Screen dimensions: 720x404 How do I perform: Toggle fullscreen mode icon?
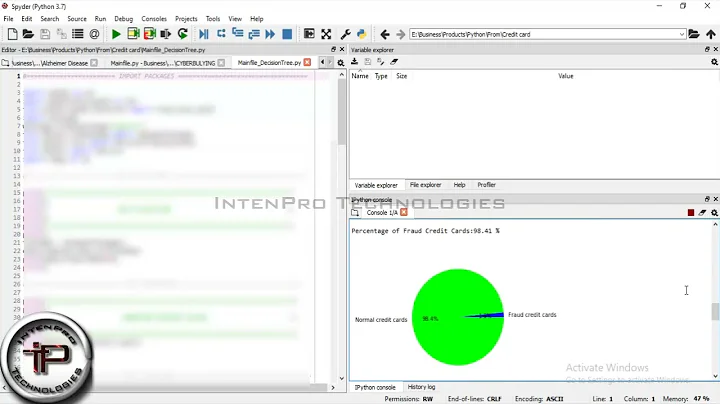(326, 34)
